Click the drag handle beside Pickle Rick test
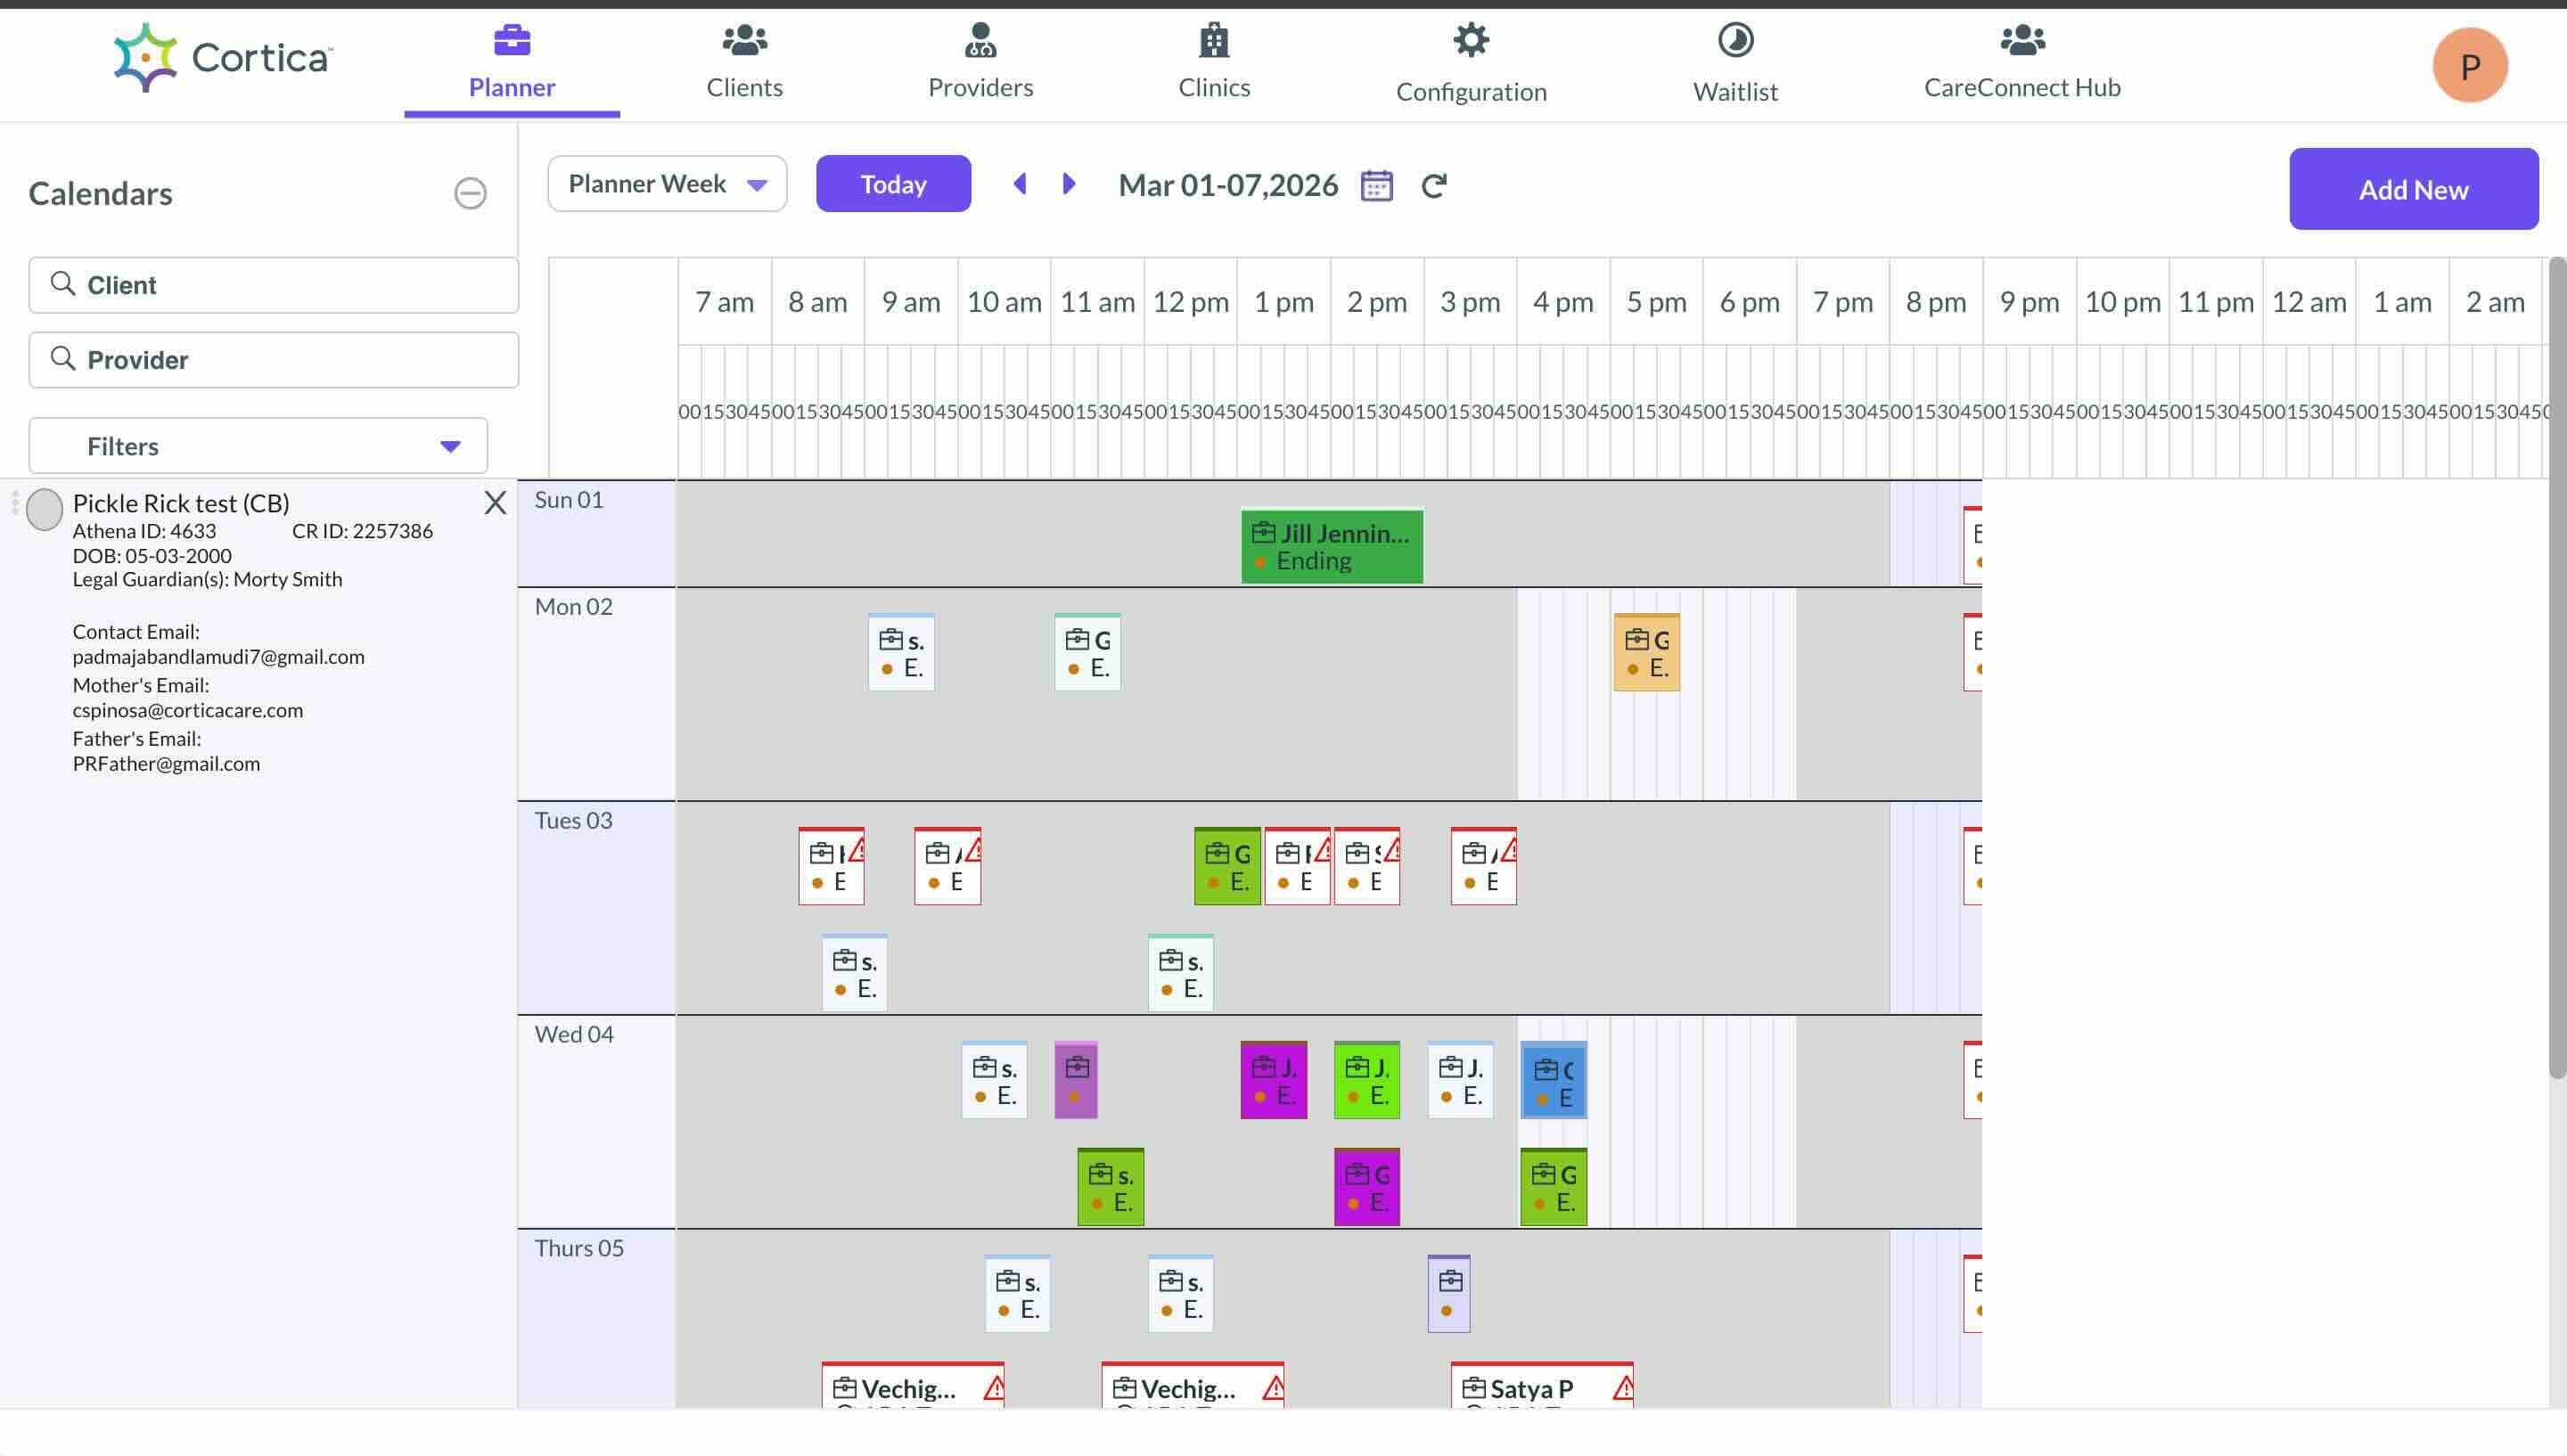The height and width of the screenshot is (1456, 2567). (x=15, y=502)
